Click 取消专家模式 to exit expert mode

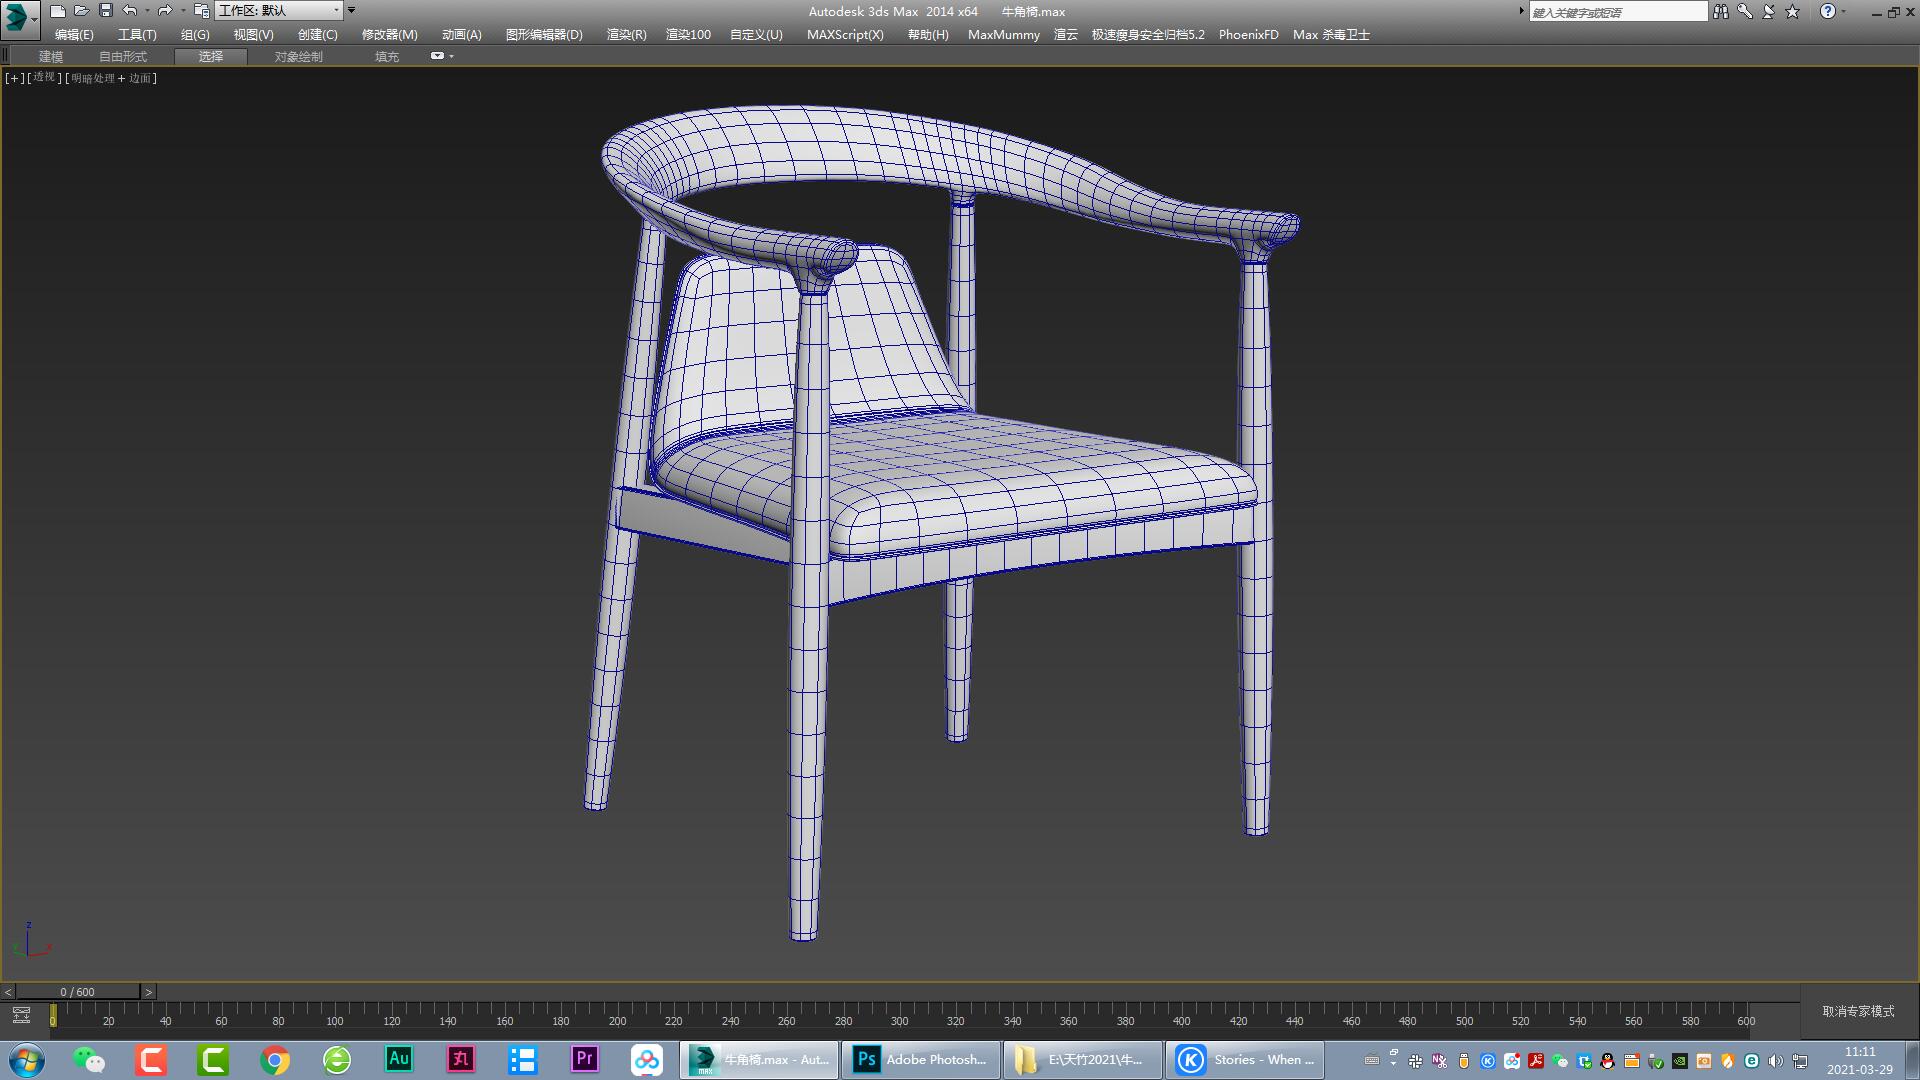[x=1858, y=1012]
